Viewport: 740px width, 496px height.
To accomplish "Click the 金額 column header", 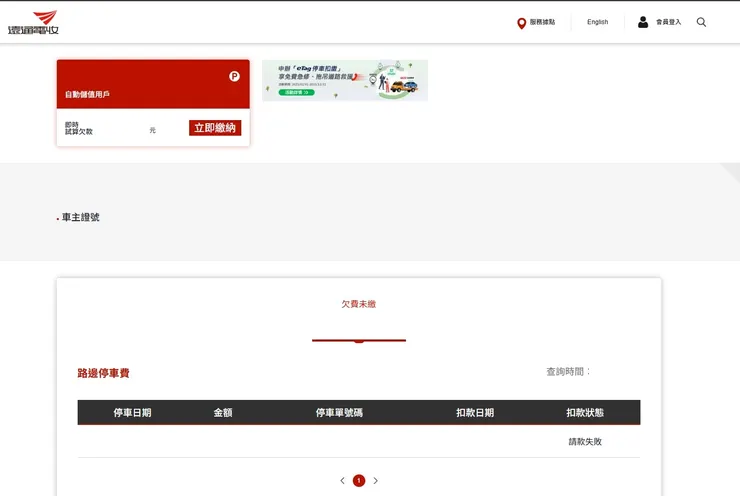I will [223, 413].
